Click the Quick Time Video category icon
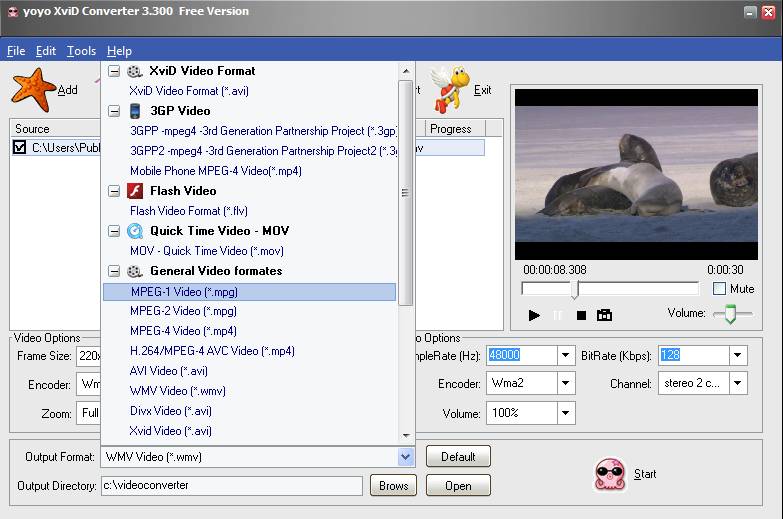The width and height of the screenshot is (783, 519). (x=133, y=231)
